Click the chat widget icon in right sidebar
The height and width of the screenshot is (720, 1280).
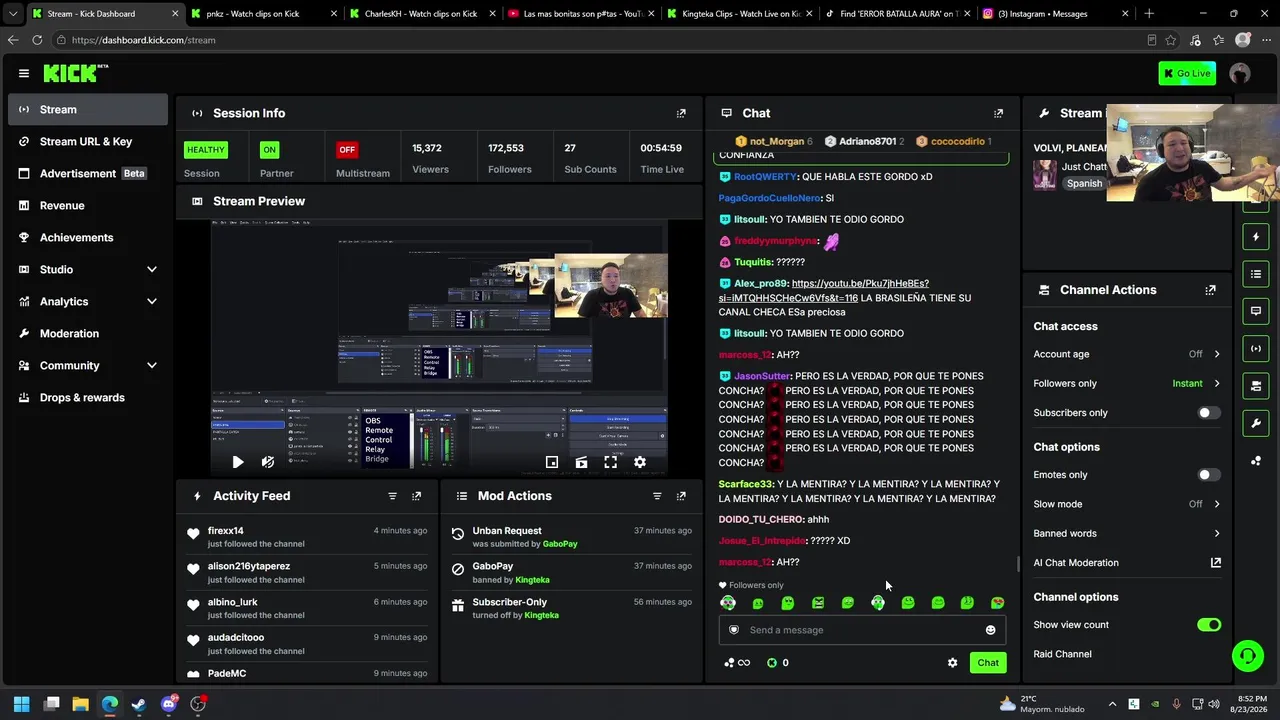[x=1256, y=311]
